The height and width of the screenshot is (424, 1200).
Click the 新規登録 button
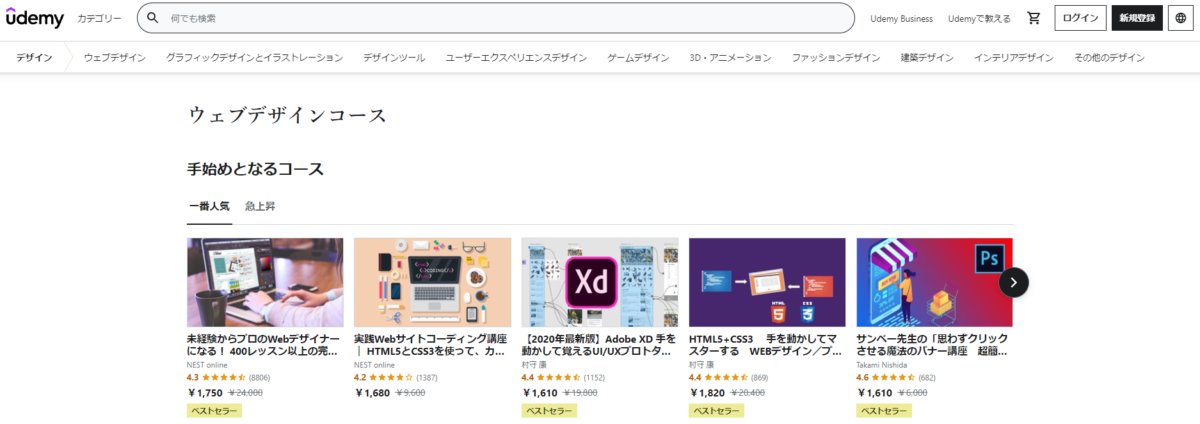[1137, 18]
